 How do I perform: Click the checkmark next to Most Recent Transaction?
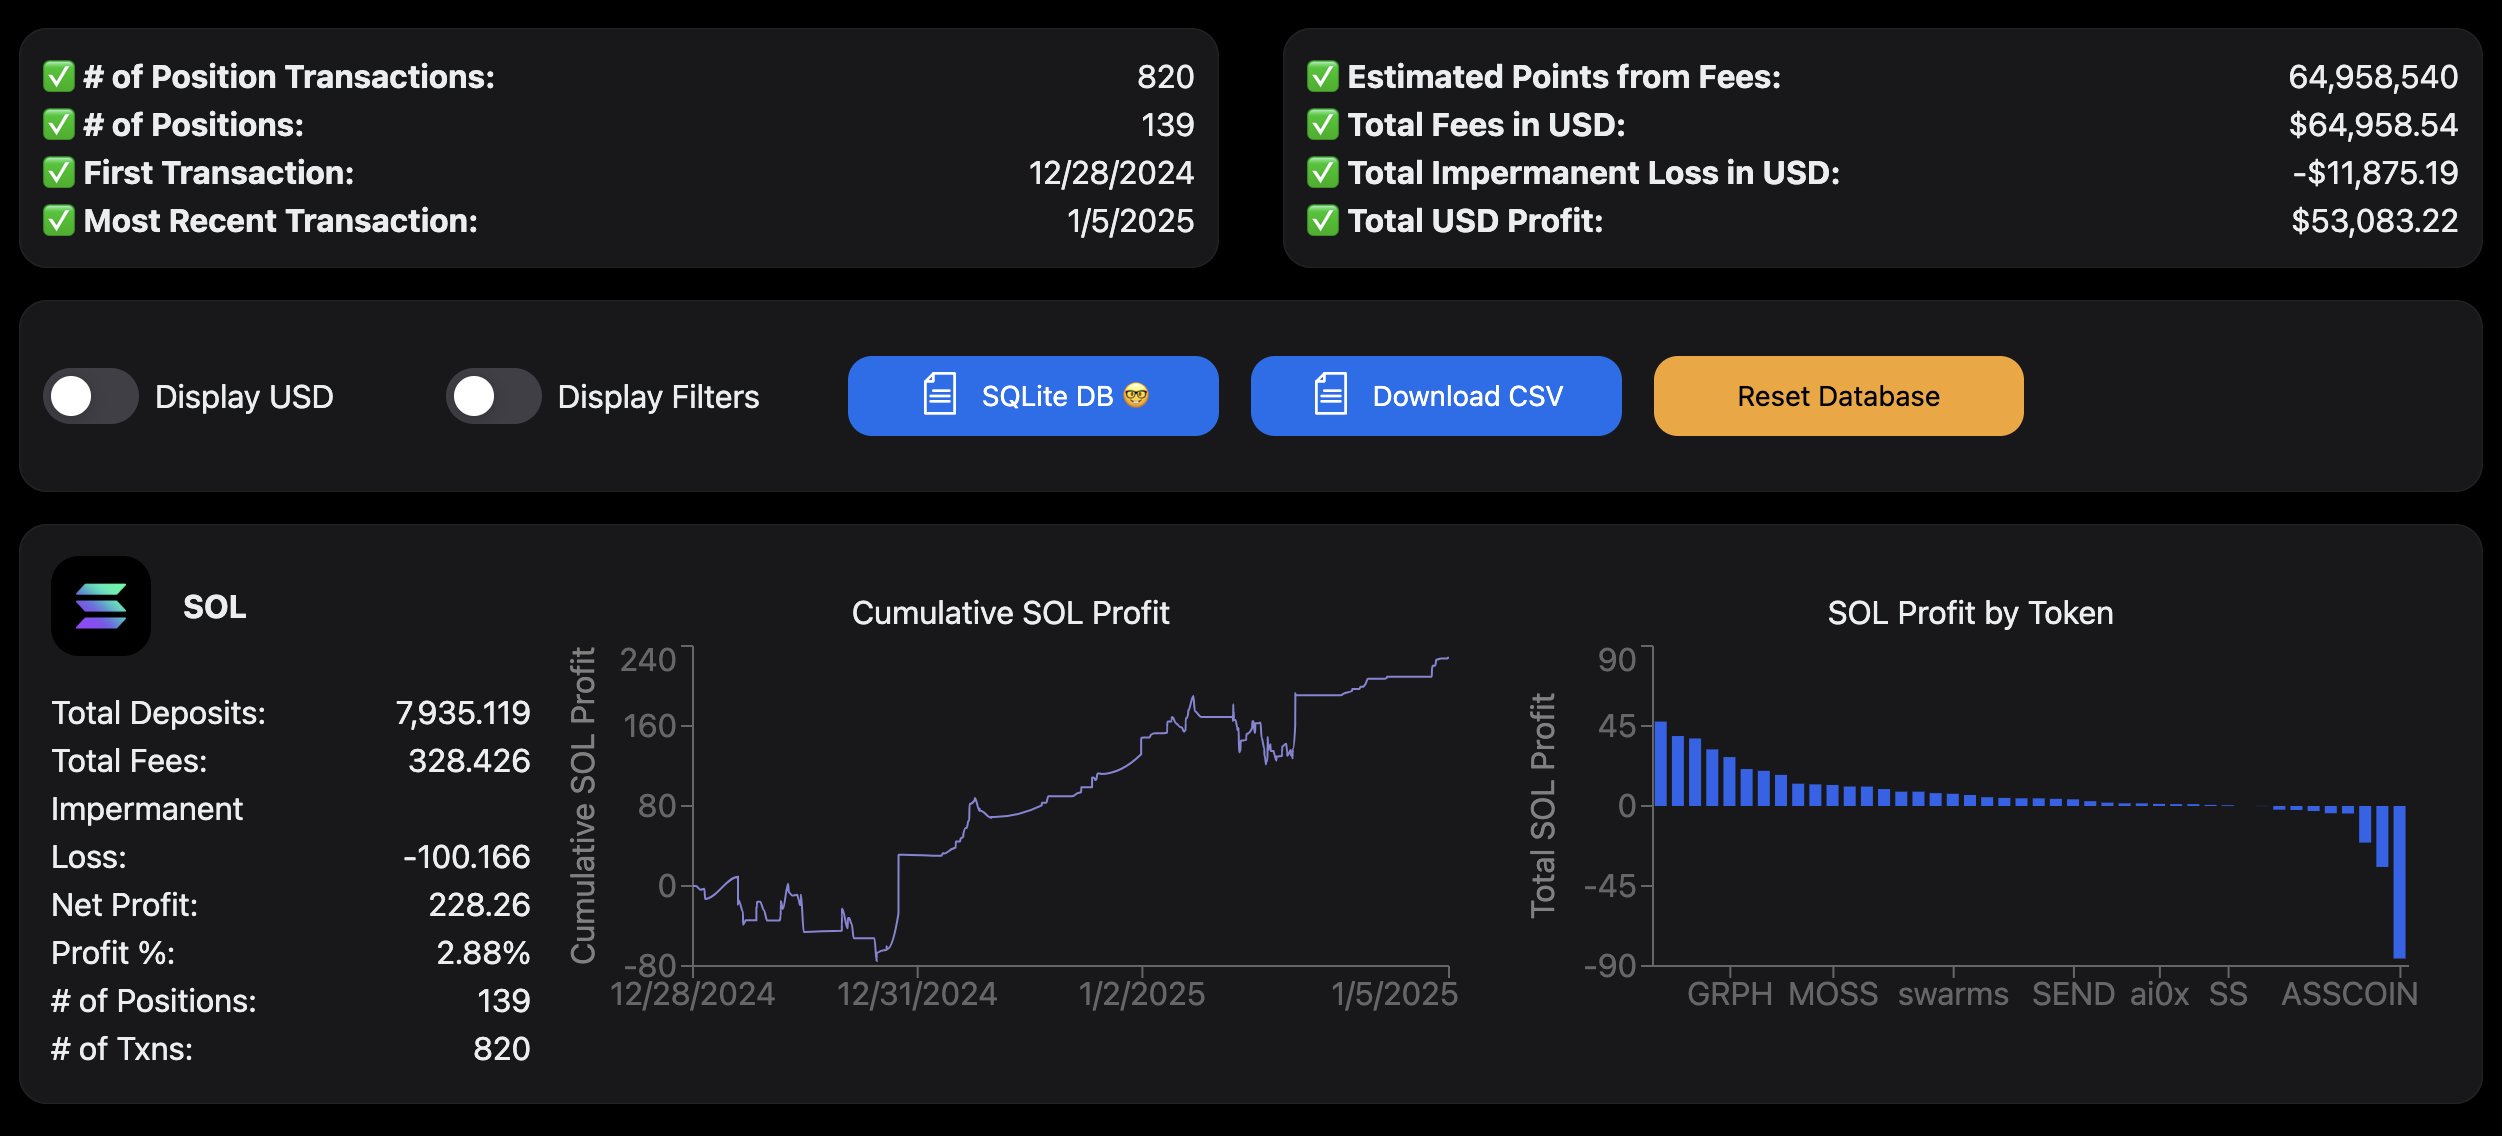click(x=59, y=221)
